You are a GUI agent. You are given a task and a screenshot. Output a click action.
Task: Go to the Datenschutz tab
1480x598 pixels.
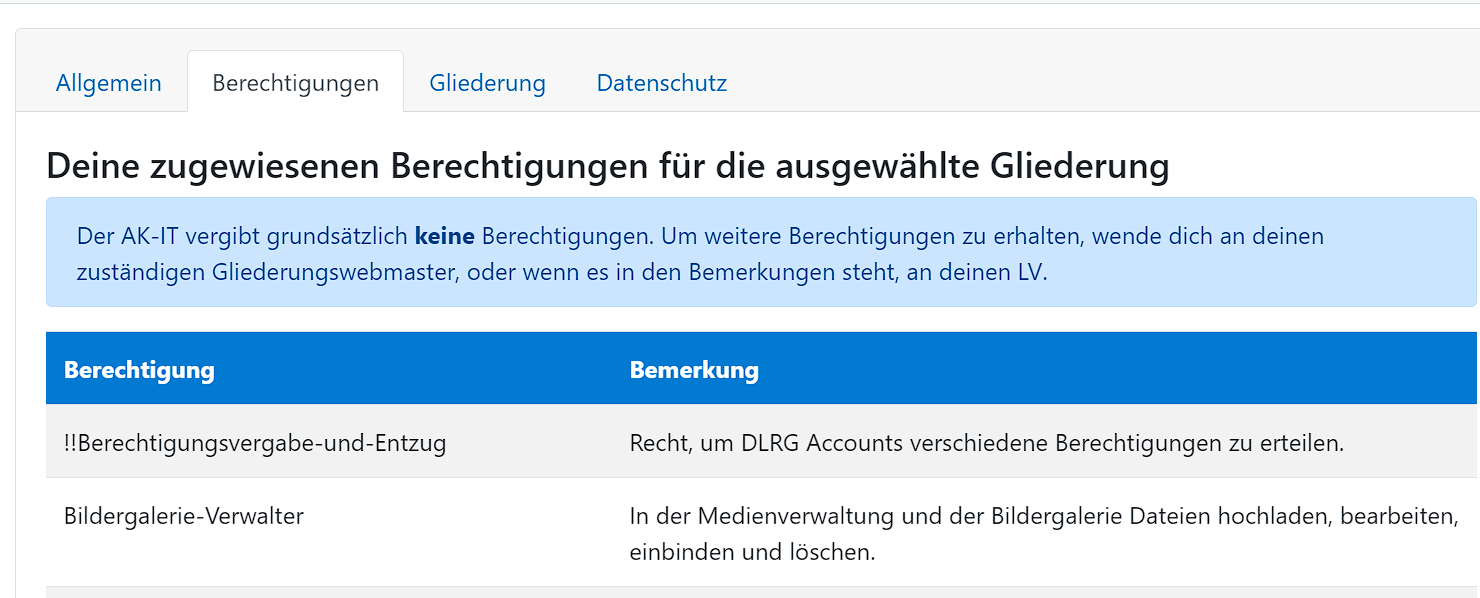pos(661,83)
